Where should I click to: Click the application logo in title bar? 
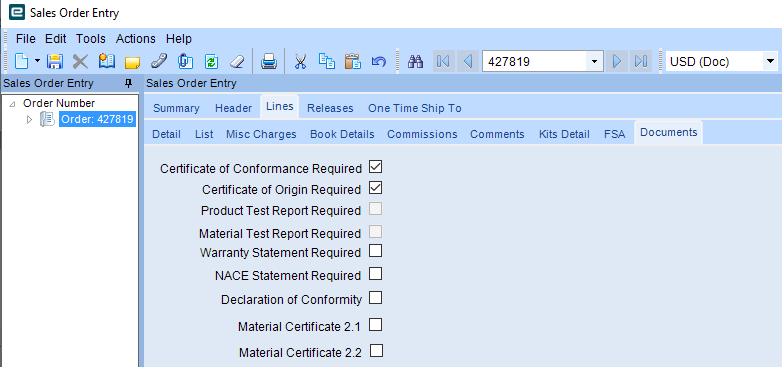point(16,12)
